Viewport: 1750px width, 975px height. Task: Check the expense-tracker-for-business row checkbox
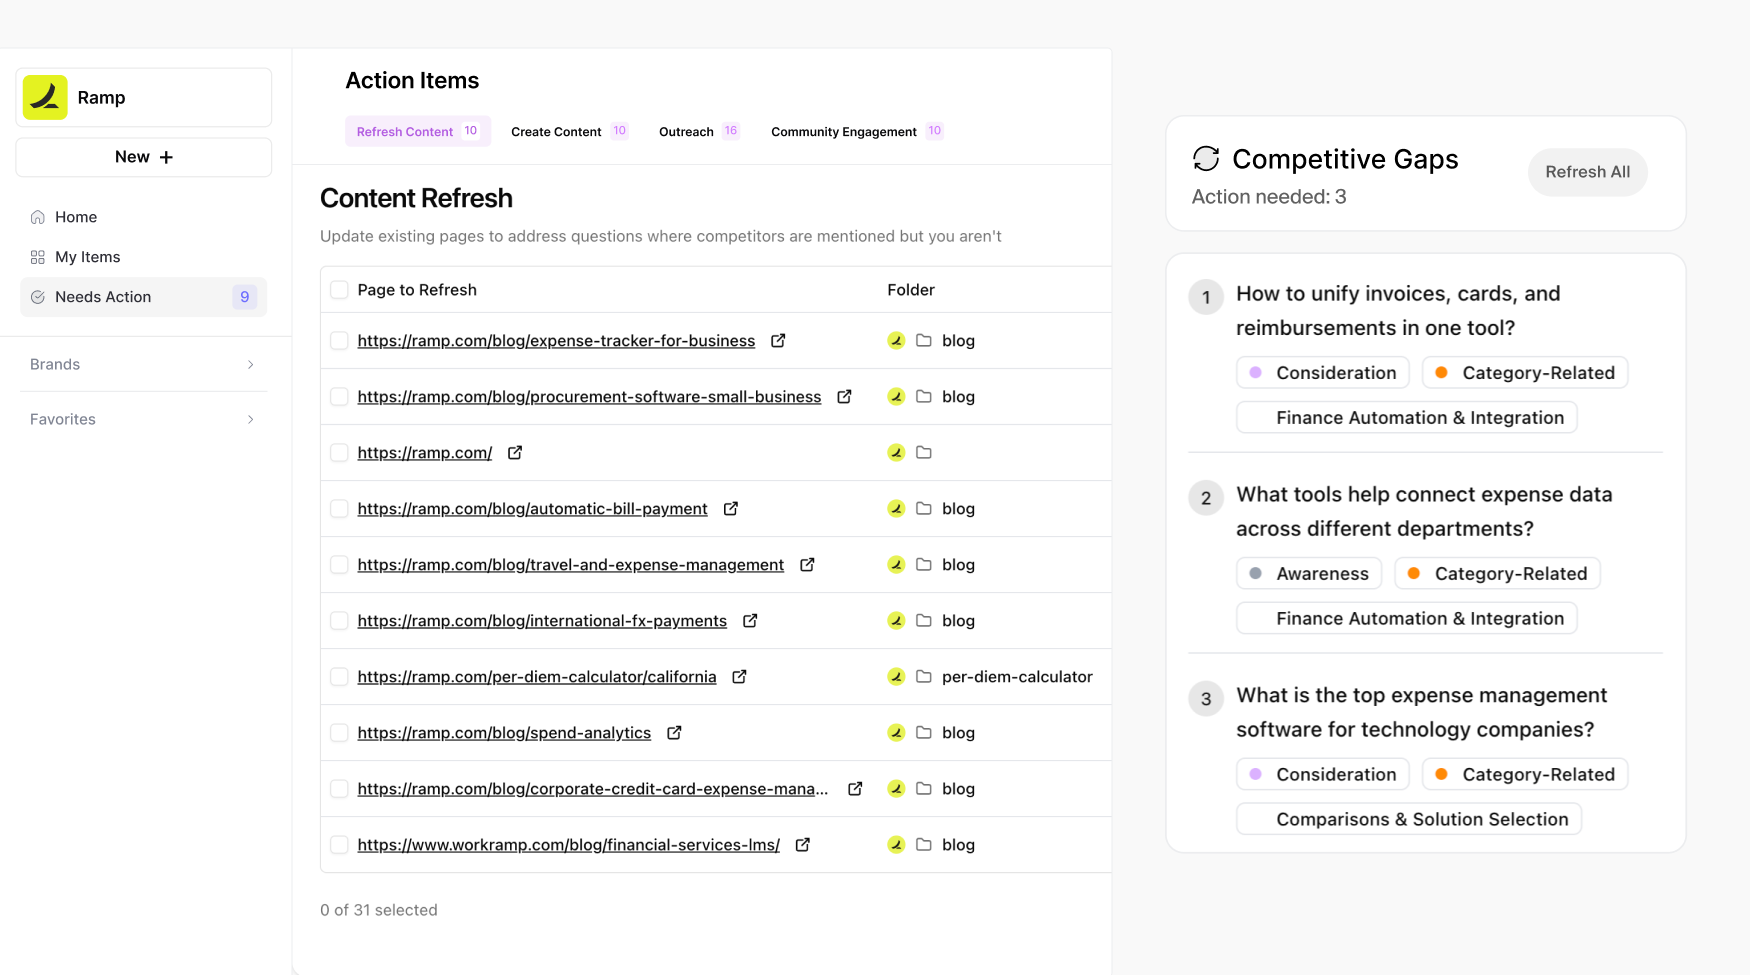pos(339,341)
